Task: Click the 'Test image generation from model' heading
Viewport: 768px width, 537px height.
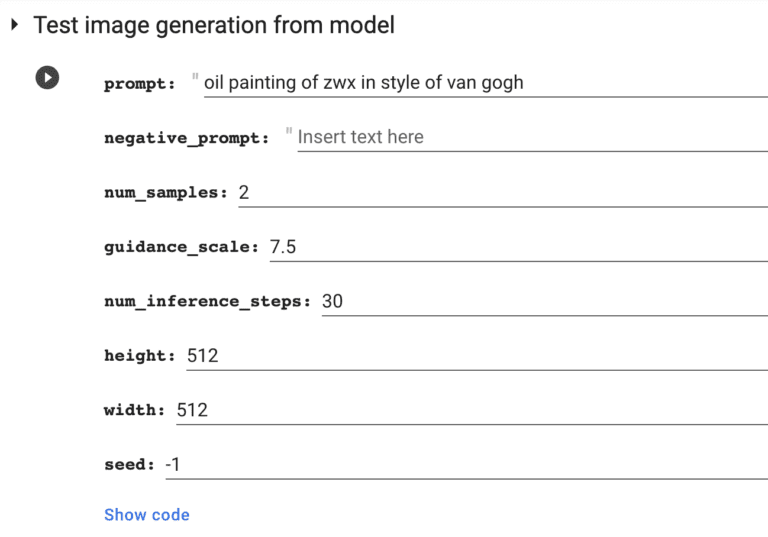Action: pyautogui.click(x=214, y=25)
